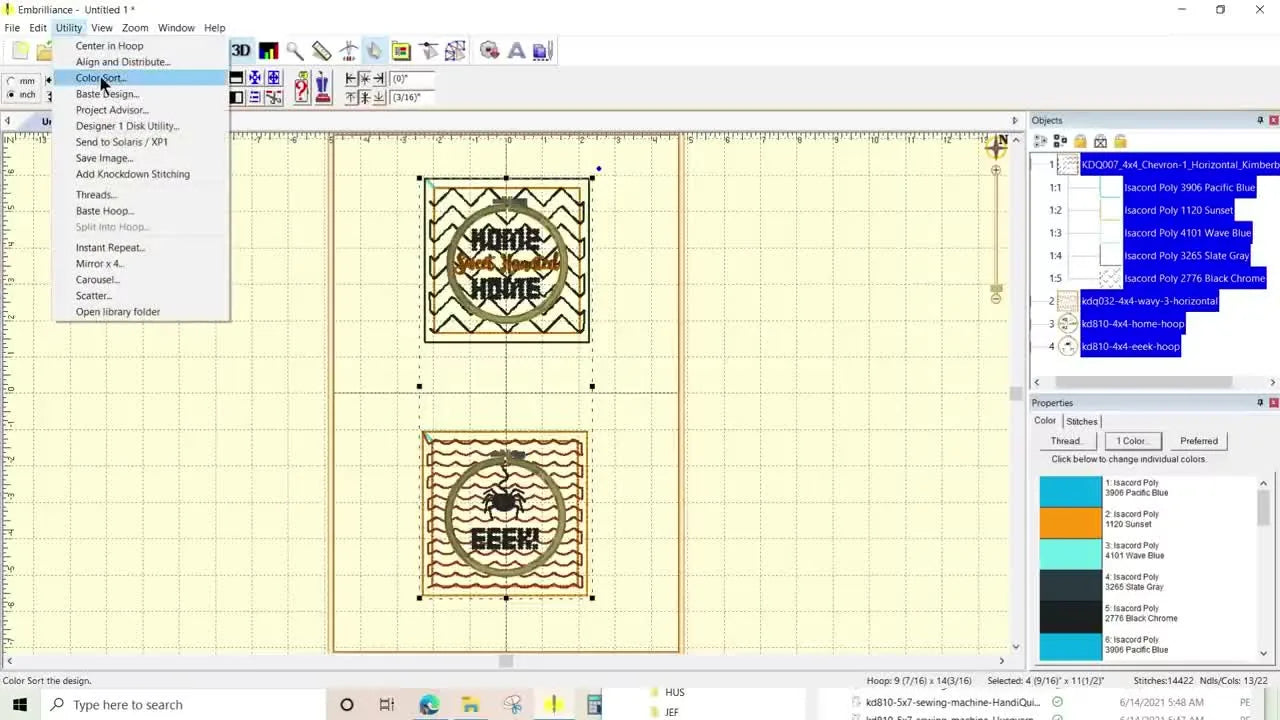
Task: Select the Ruler measurement tool
Action: (x=322, y=50)
